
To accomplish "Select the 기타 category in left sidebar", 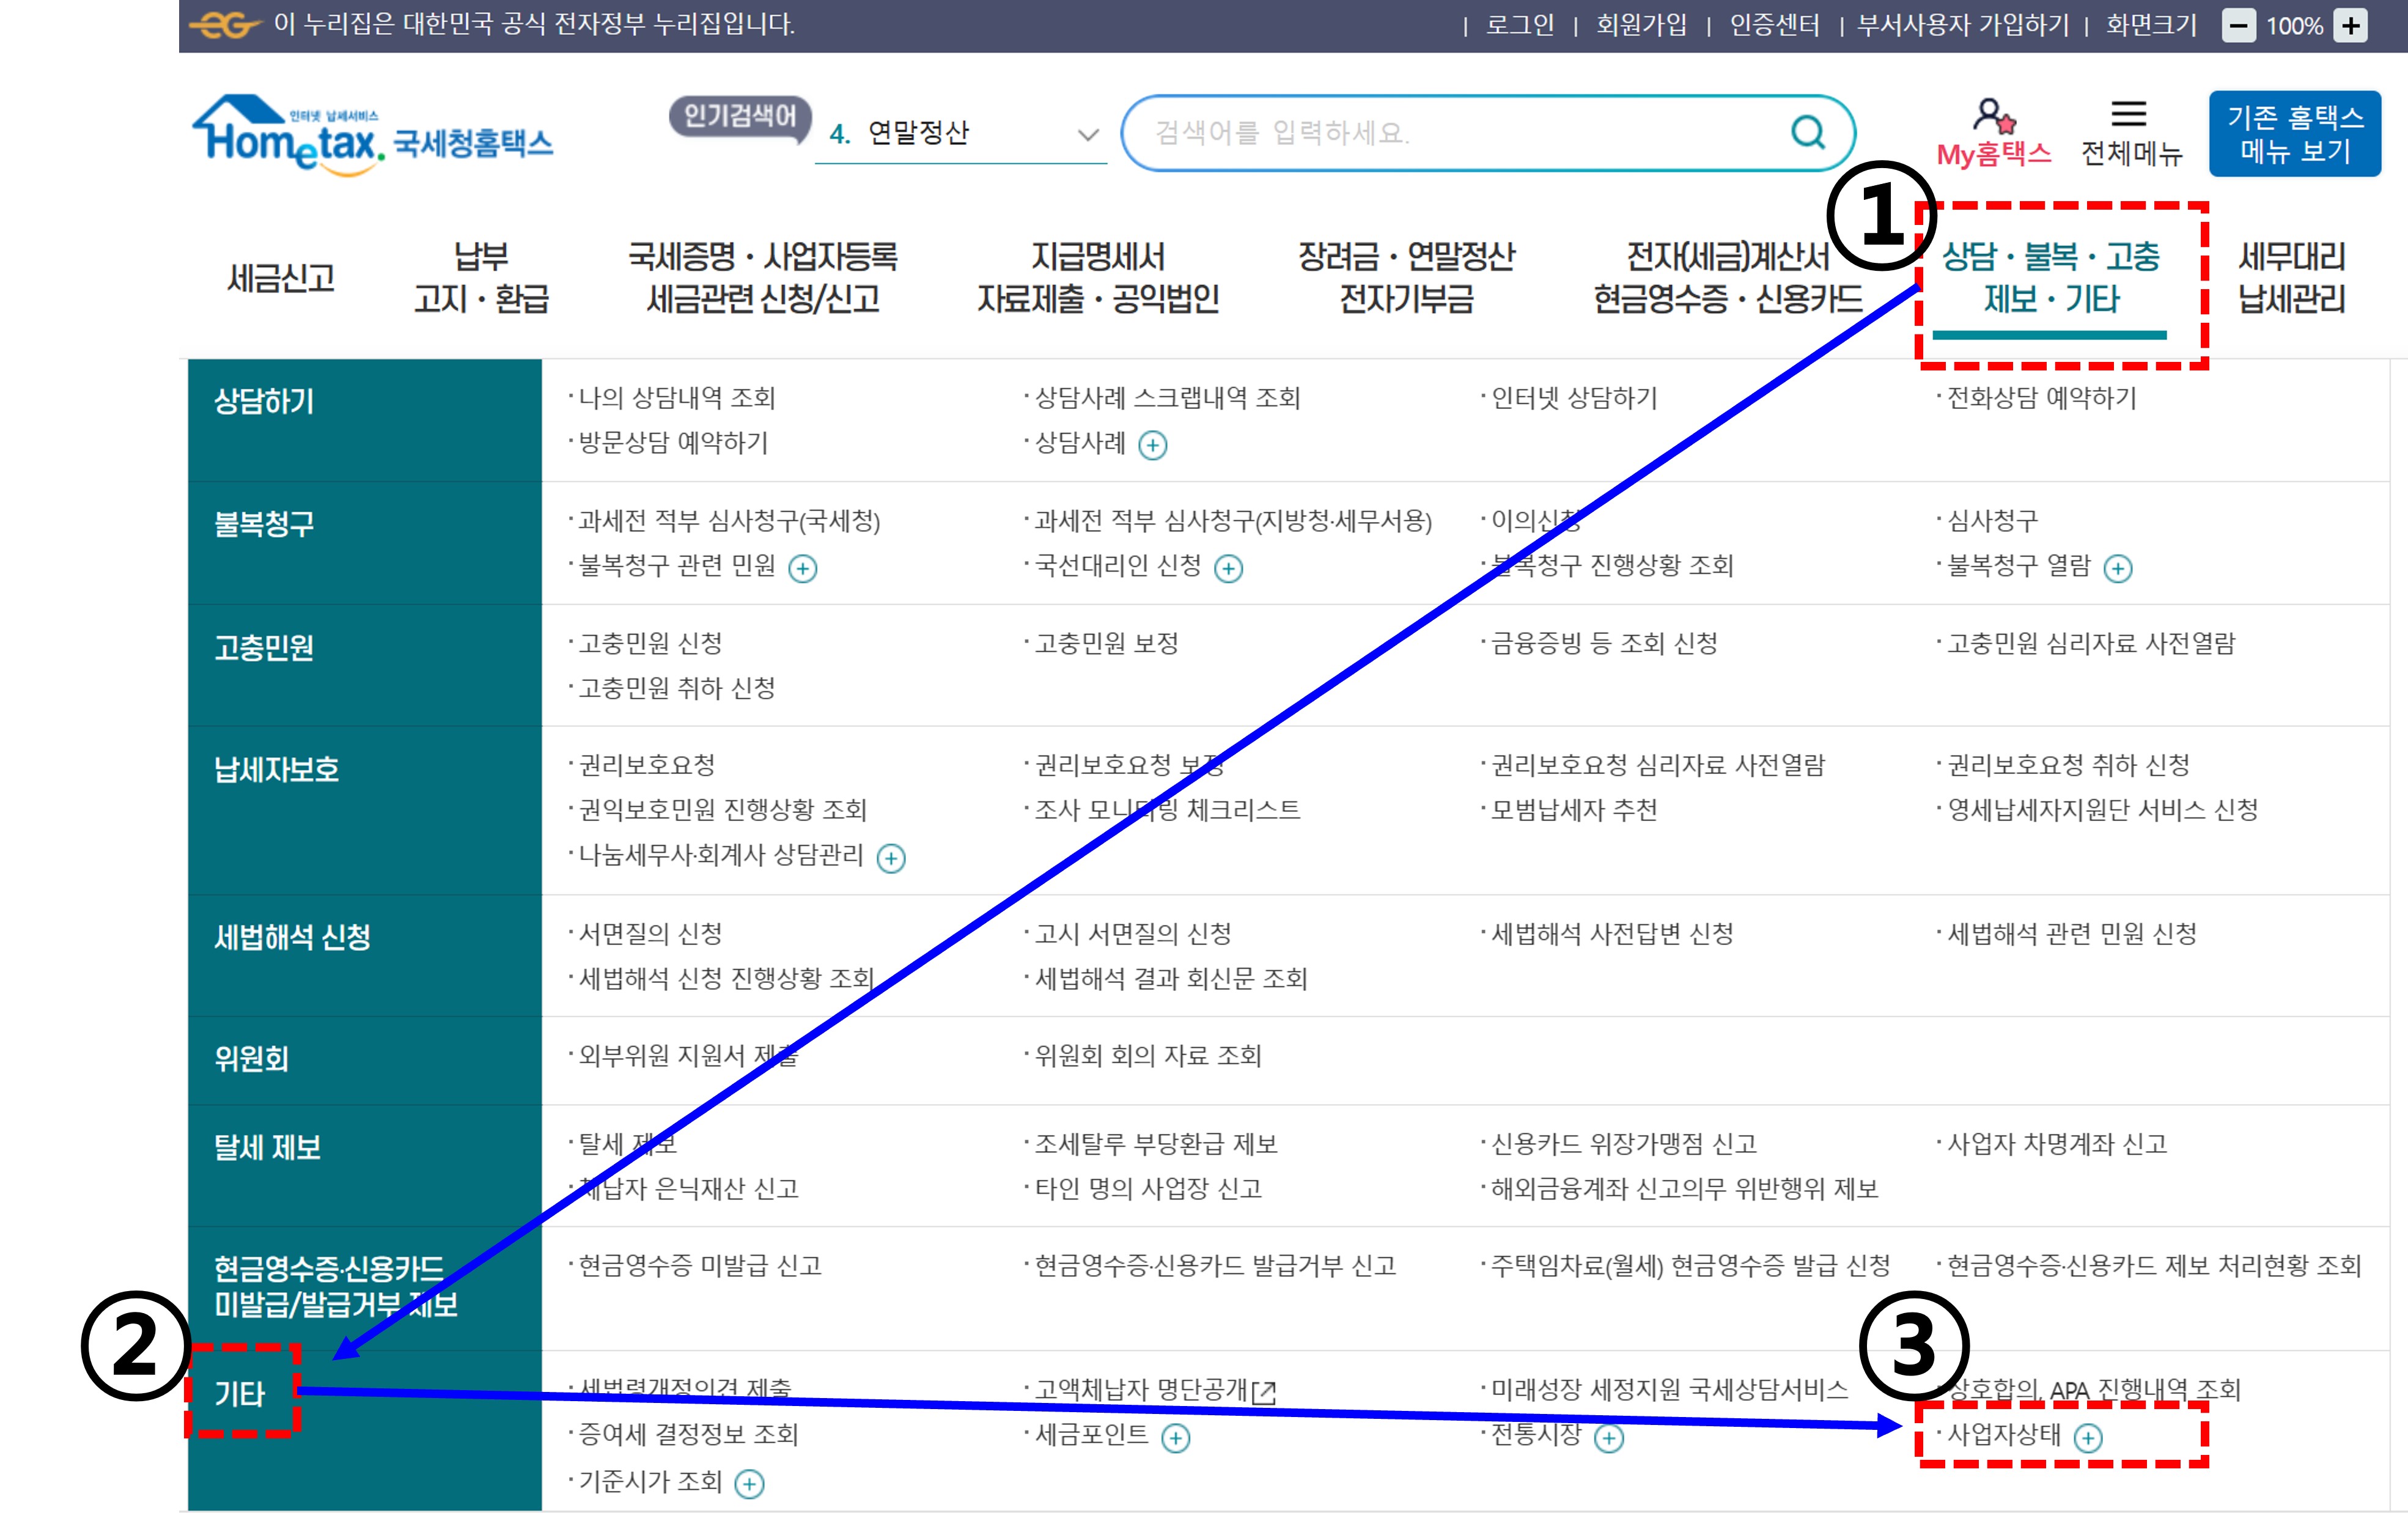I will [240, 1393].
